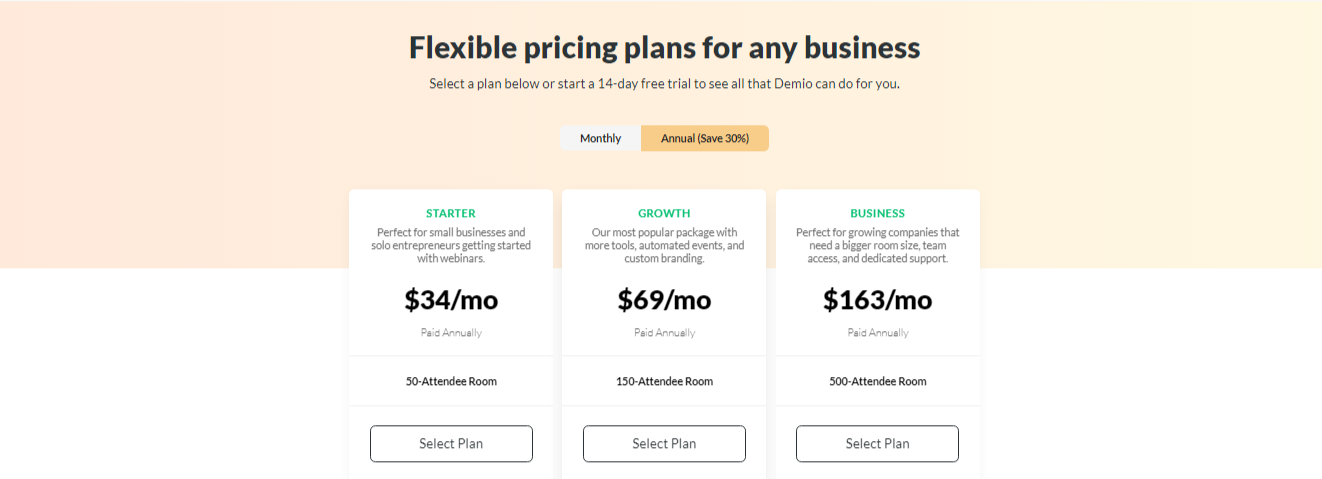The image size is (1322, 479).
Task: Click the 500-Attendee Room feature row
Action: click(877, 381)
